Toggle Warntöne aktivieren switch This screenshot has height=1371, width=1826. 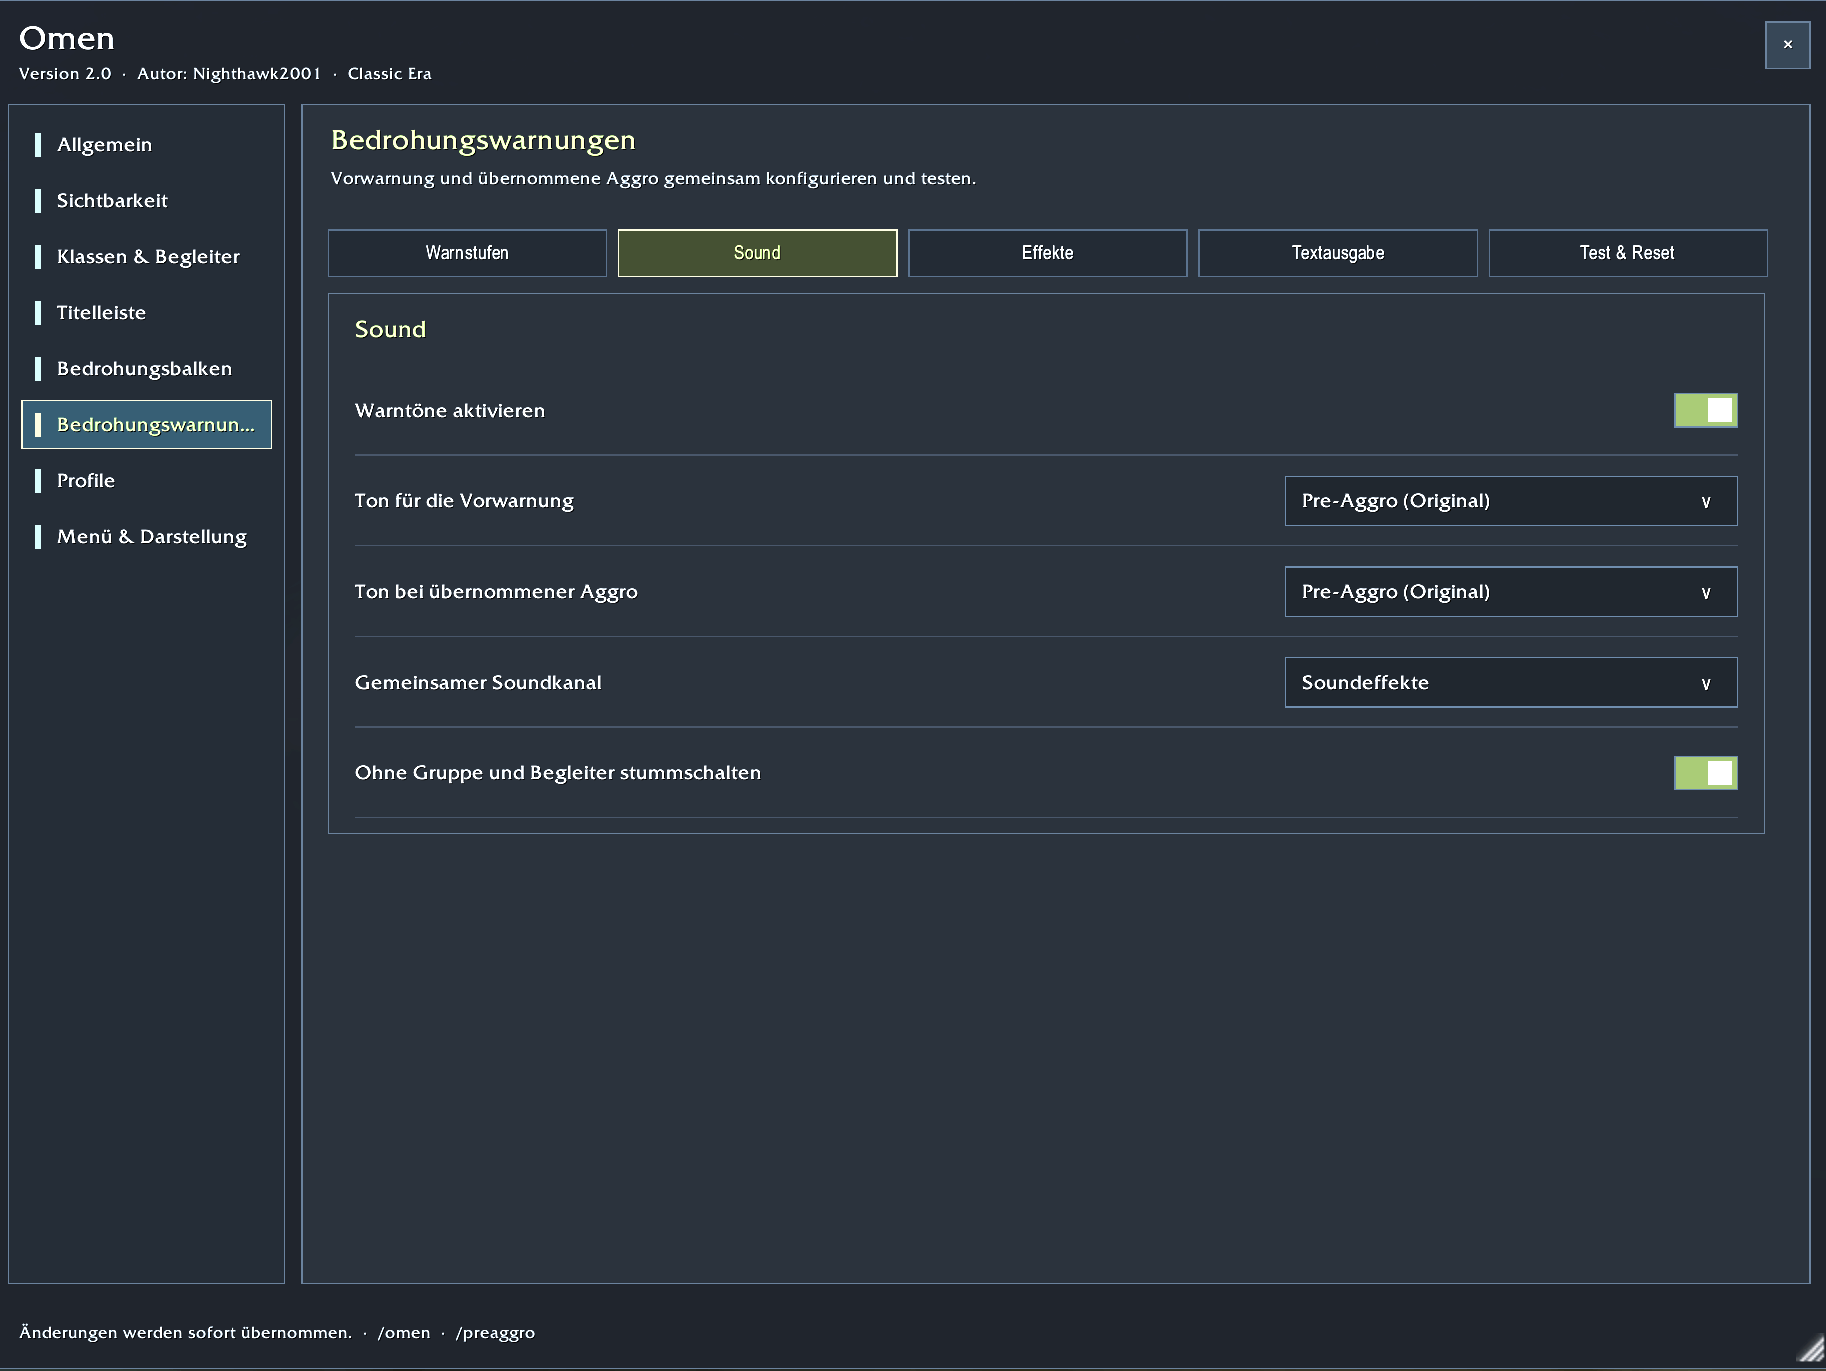click(x=1706, y=410)
